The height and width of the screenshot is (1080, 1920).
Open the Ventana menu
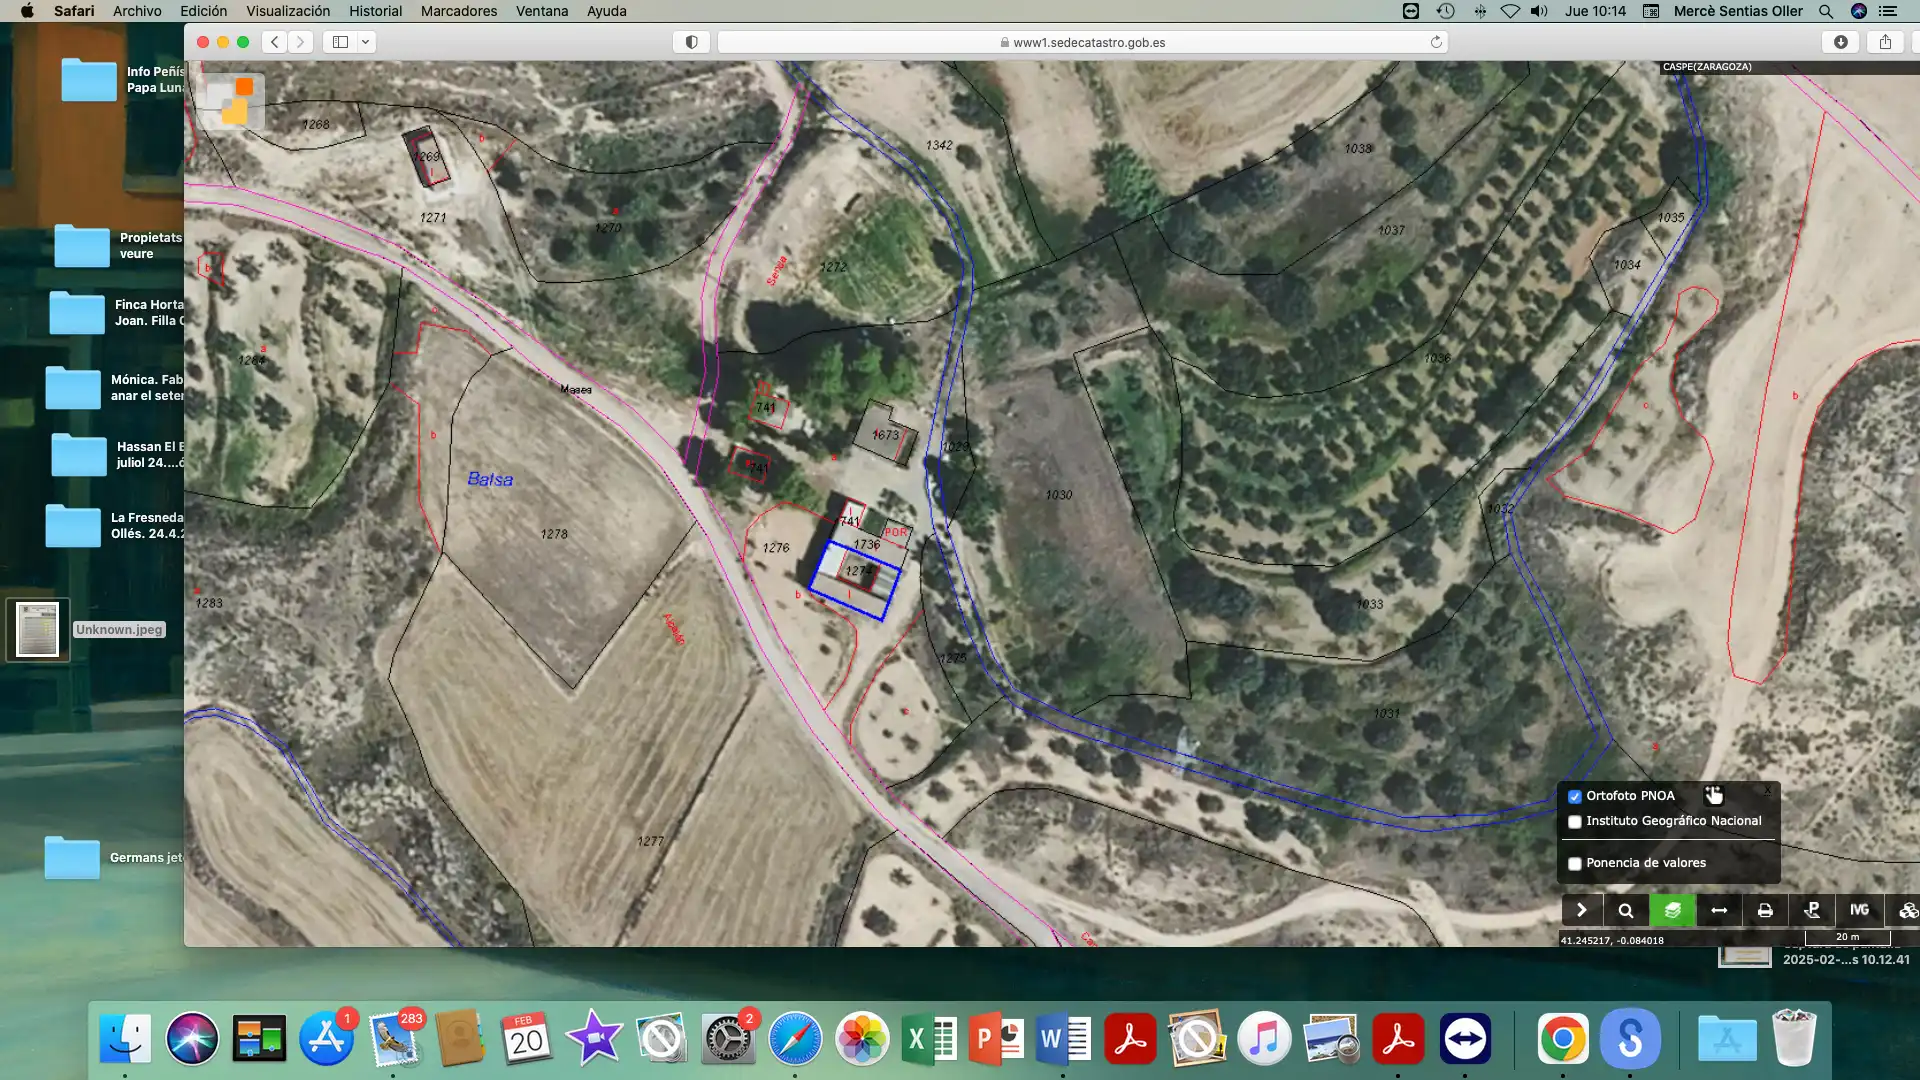542,11
